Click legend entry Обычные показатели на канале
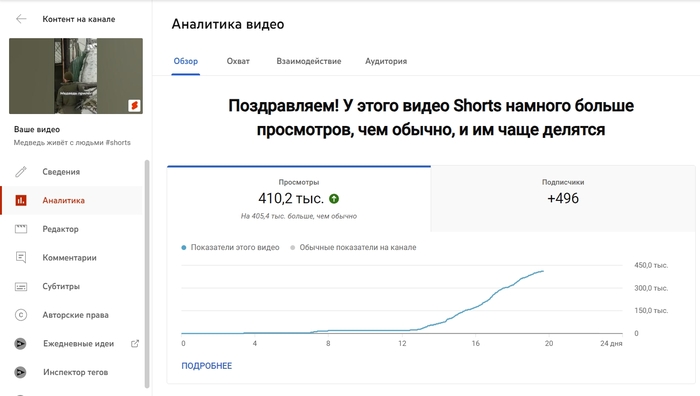Image resolution: width=700 pixels, height=396 pixels. (x=353, y=247)
